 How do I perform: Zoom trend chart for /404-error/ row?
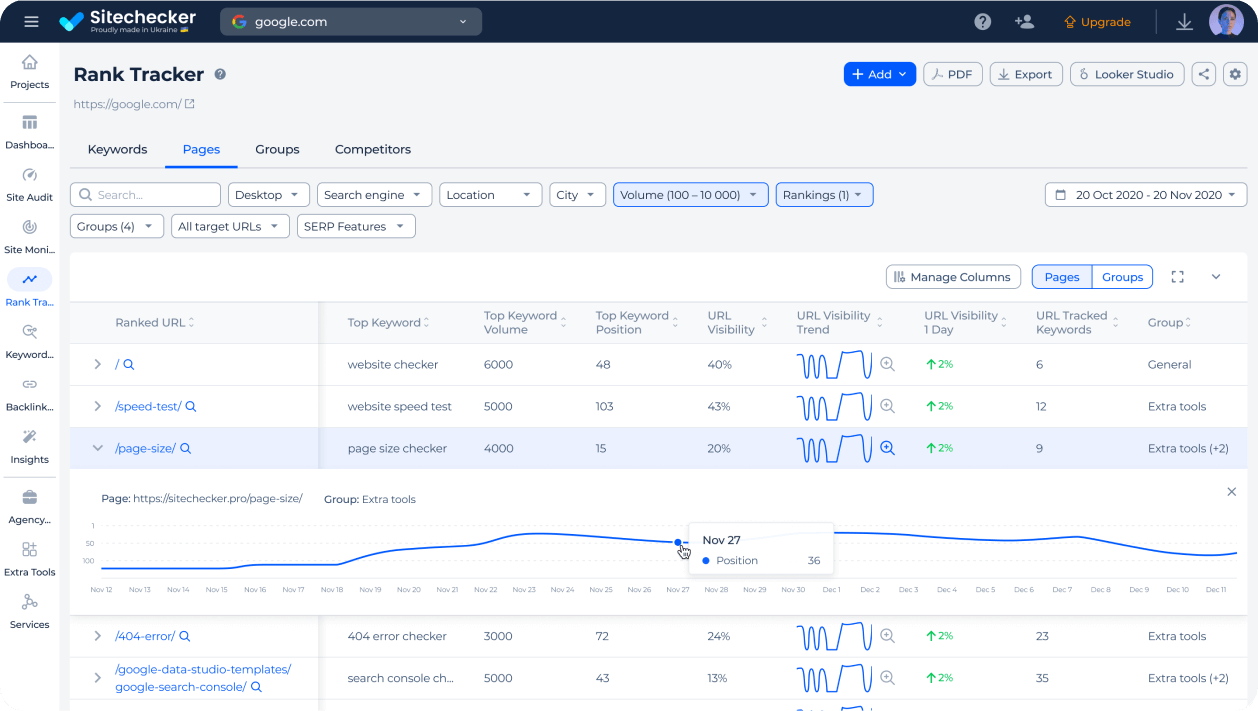[x=887, y=636]
